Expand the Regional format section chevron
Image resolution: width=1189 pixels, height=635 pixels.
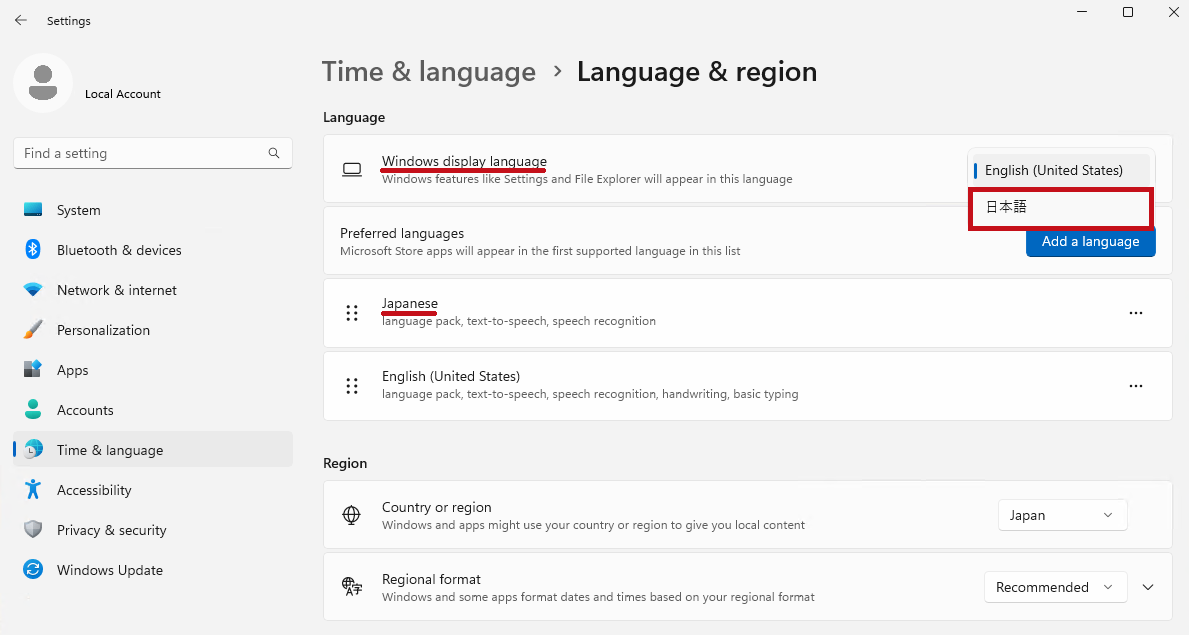[x=1148, y=587]
